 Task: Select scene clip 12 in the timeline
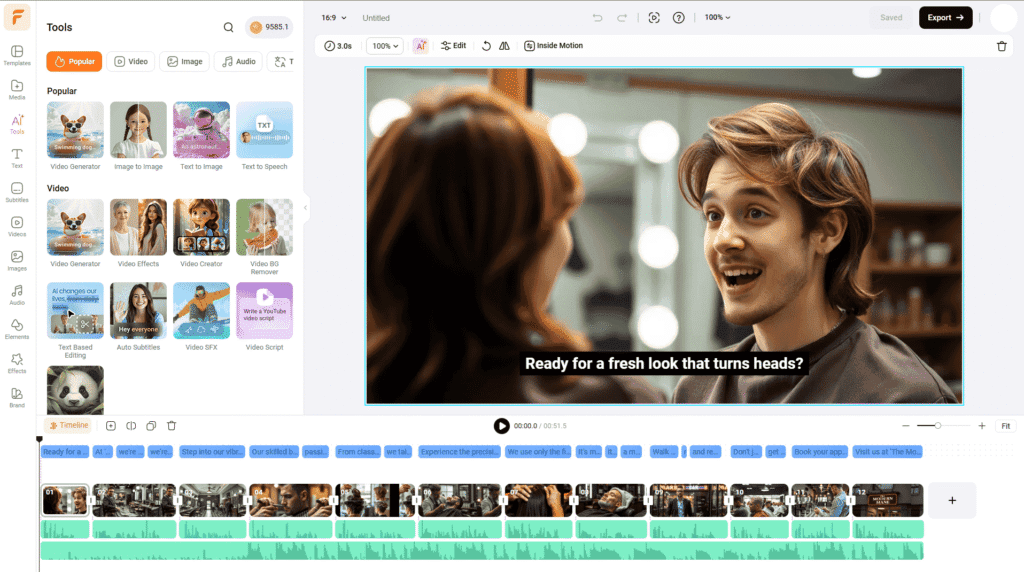point(888,501)
